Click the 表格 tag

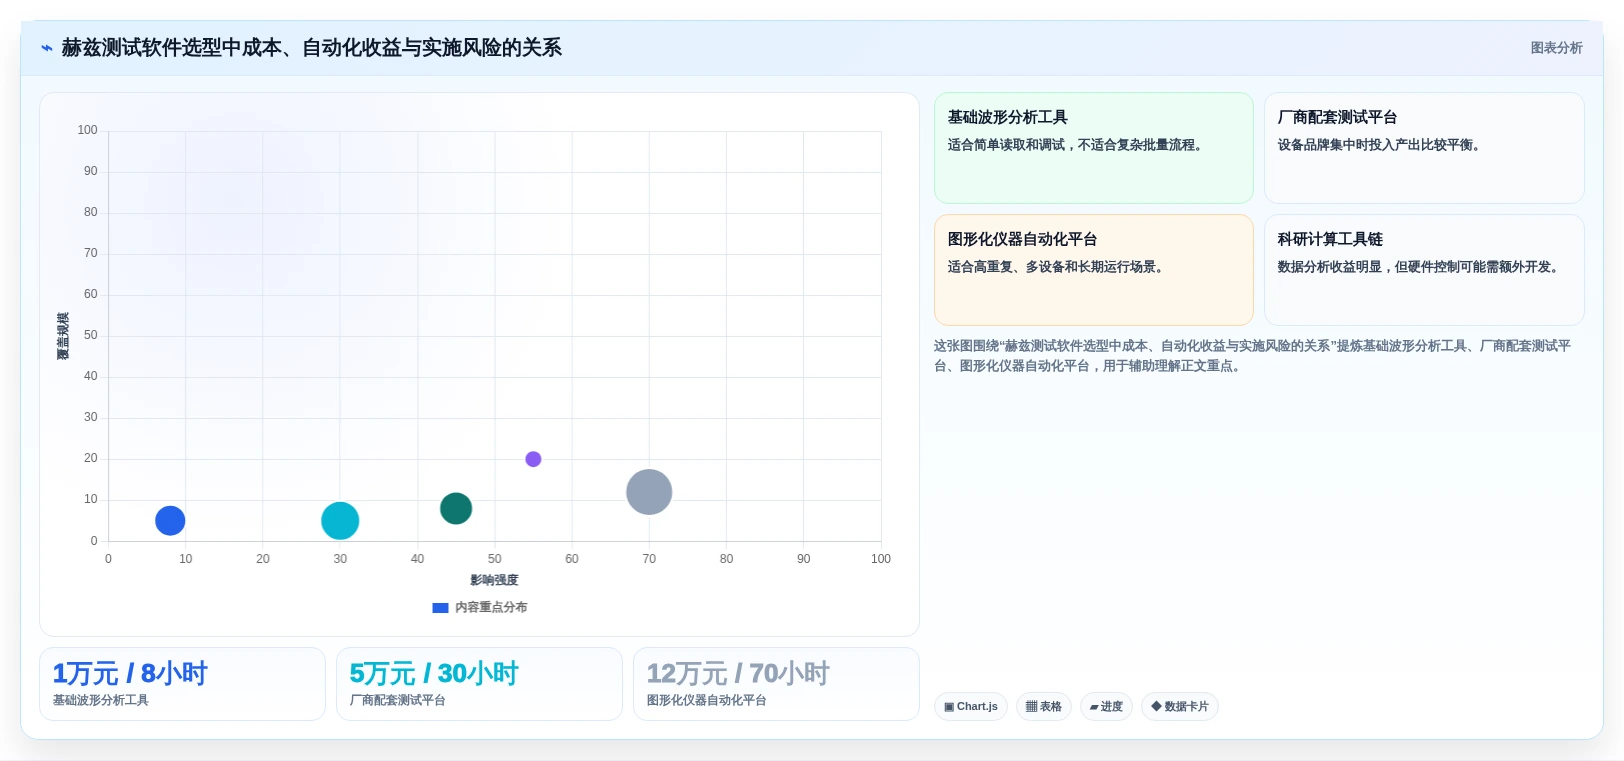[1044, 706]
